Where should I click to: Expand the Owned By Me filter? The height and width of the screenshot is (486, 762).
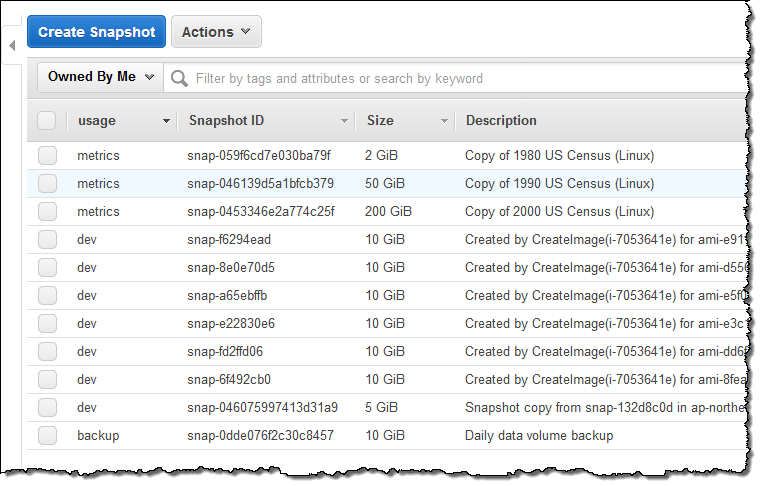tap(101, 77)
